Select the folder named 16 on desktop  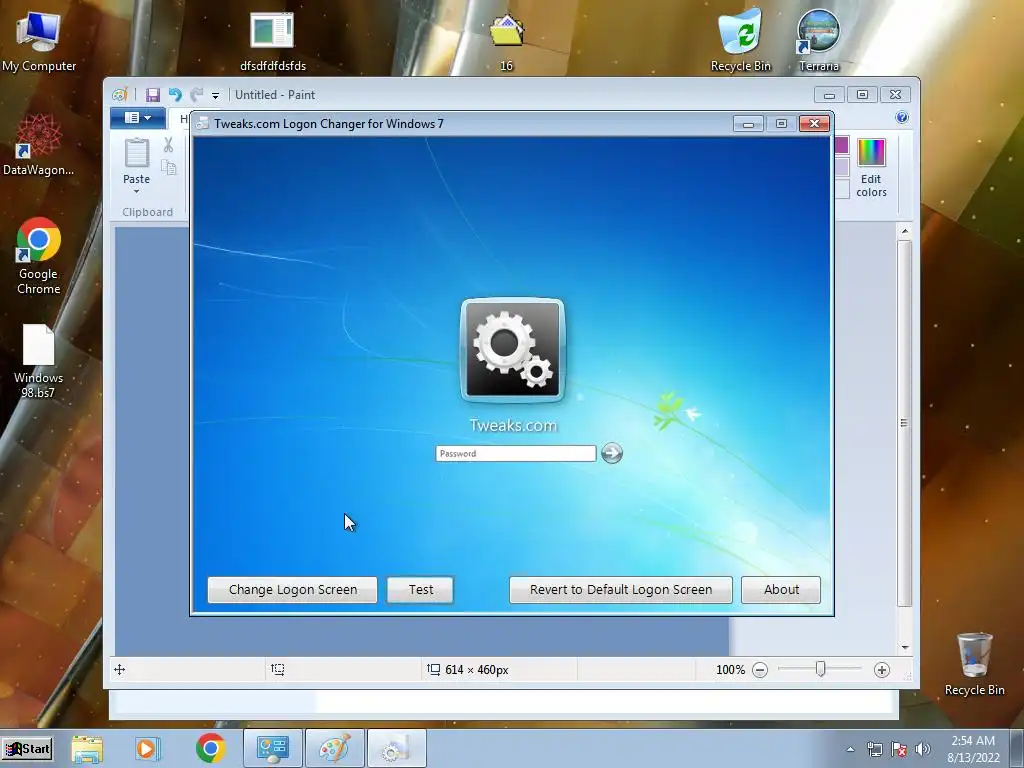pos(507,41)
